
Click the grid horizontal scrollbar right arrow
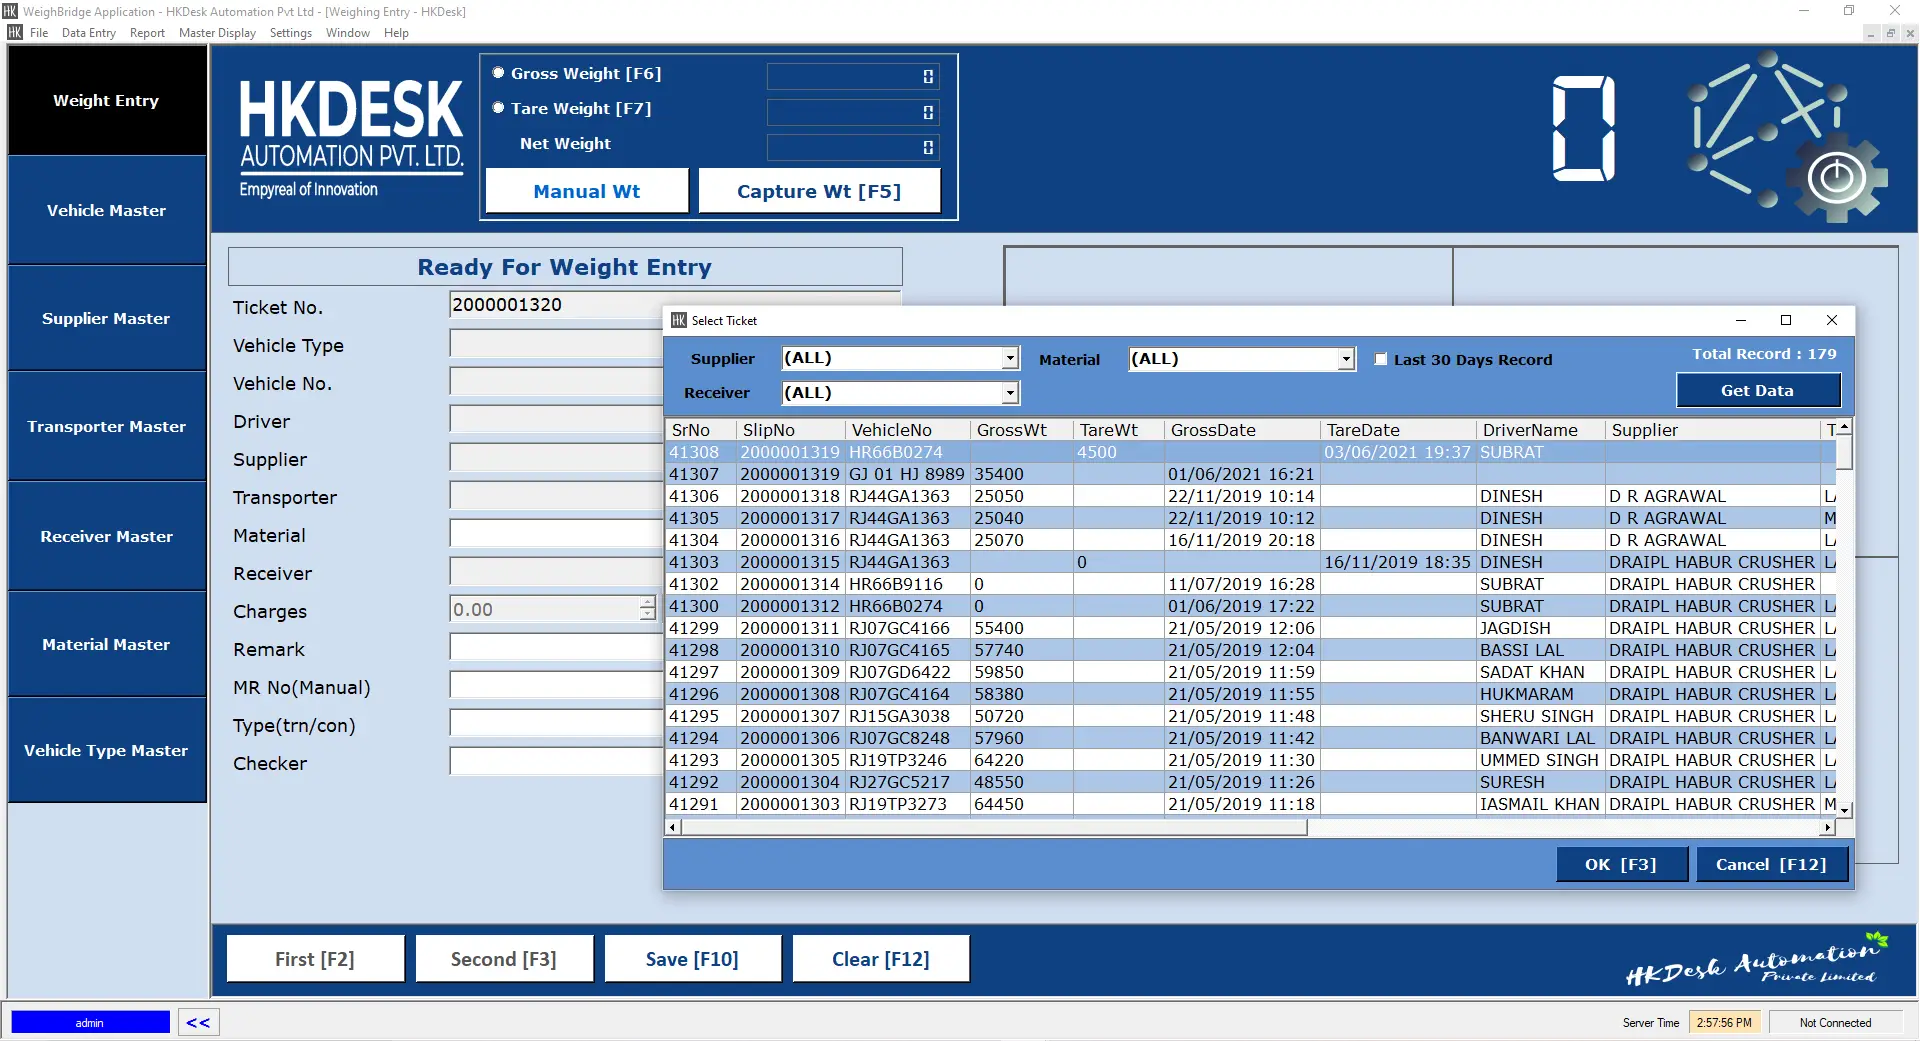(x=1828, y=827)
